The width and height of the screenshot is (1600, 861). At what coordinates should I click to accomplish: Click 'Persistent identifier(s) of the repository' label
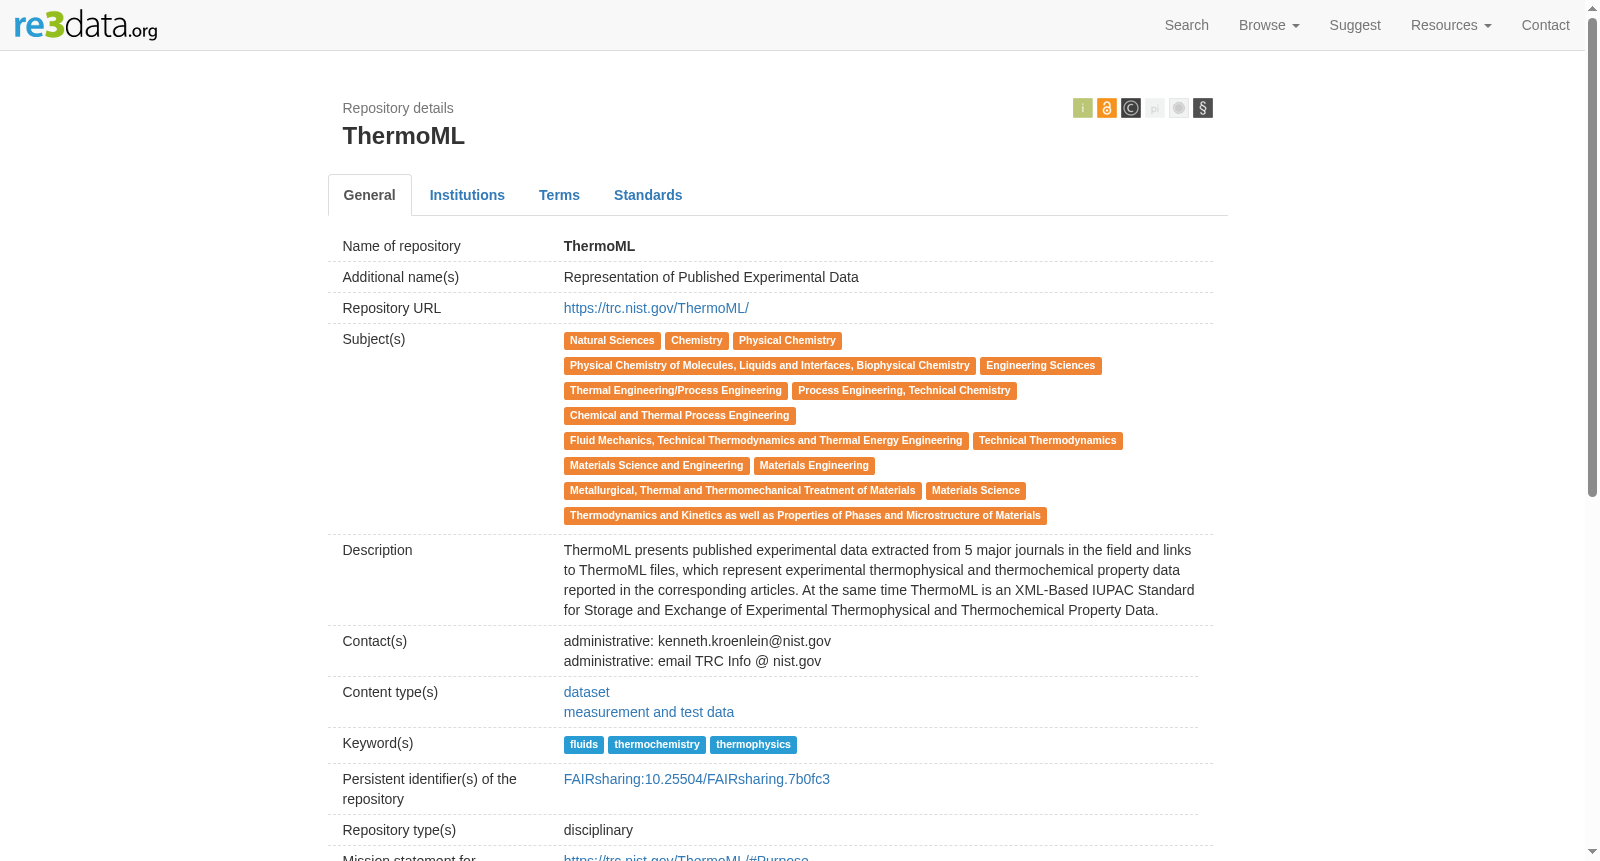pyautogui.click(x=430, y=789)
